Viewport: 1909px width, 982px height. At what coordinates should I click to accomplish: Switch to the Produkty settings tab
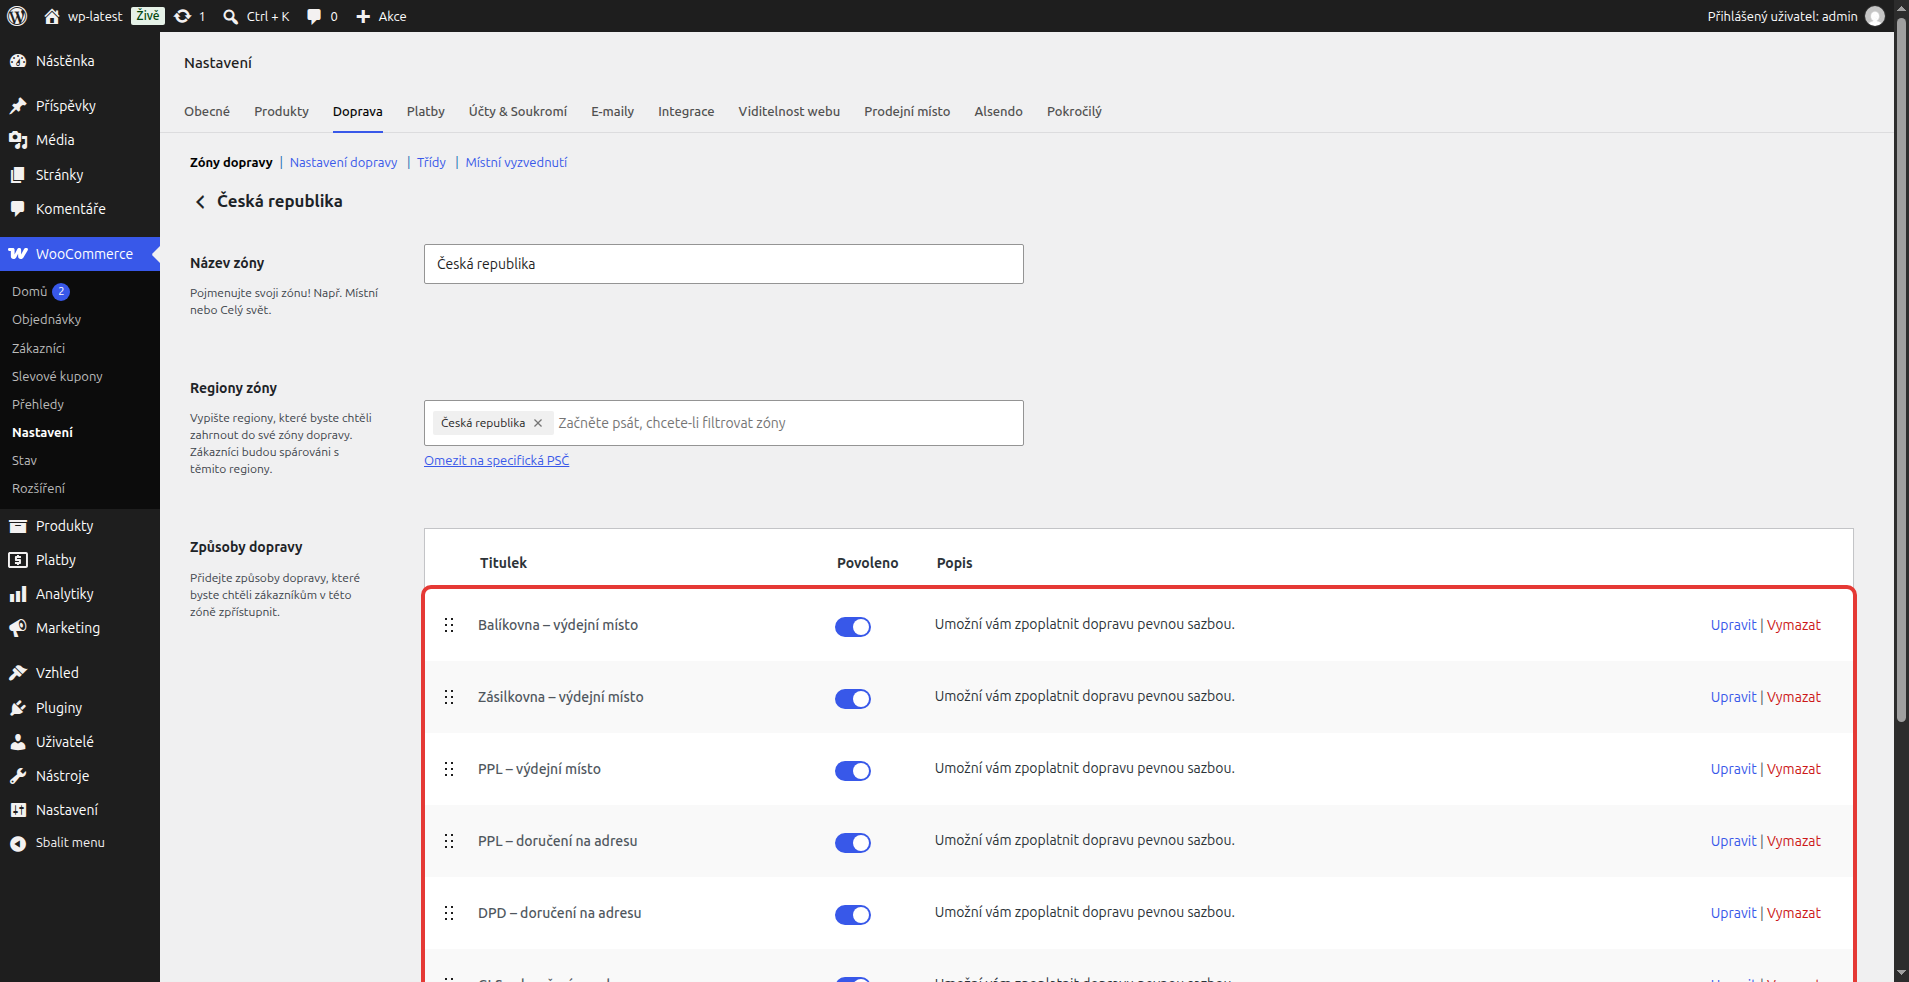[281, 111]
